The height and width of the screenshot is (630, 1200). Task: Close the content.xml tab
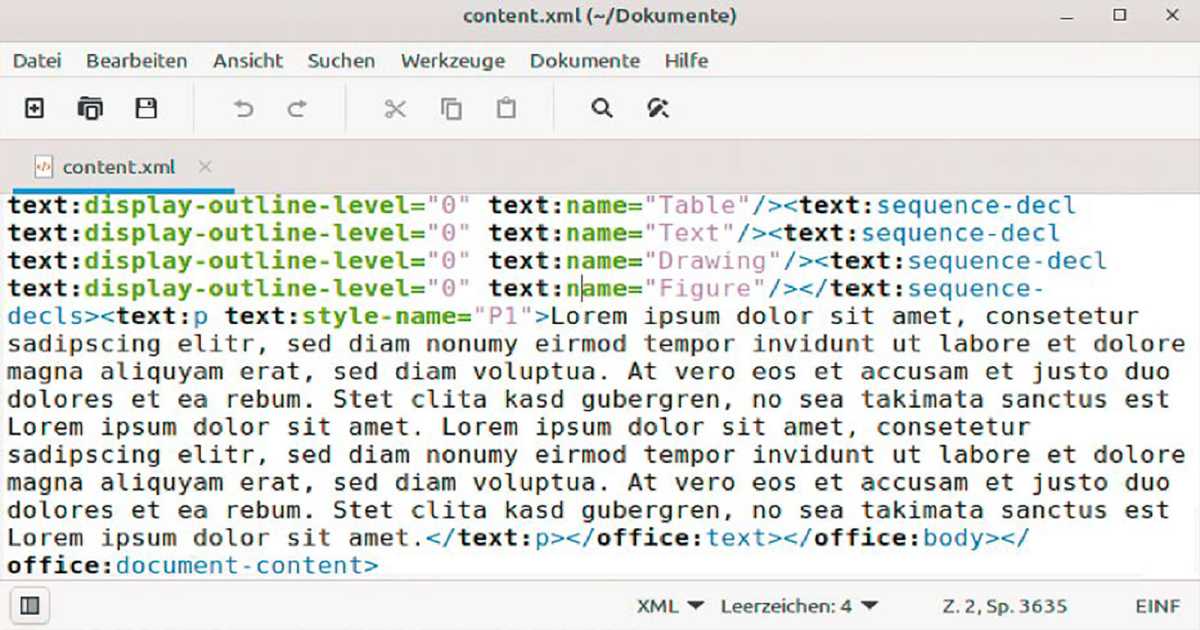[205, 167]
